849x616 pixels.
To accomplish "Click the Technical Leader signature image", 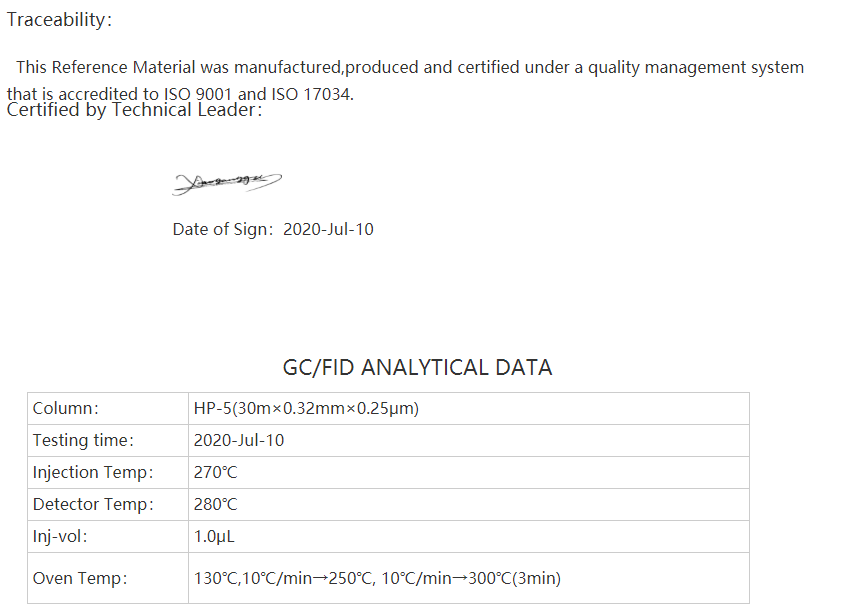I will [x=227, y=184].
